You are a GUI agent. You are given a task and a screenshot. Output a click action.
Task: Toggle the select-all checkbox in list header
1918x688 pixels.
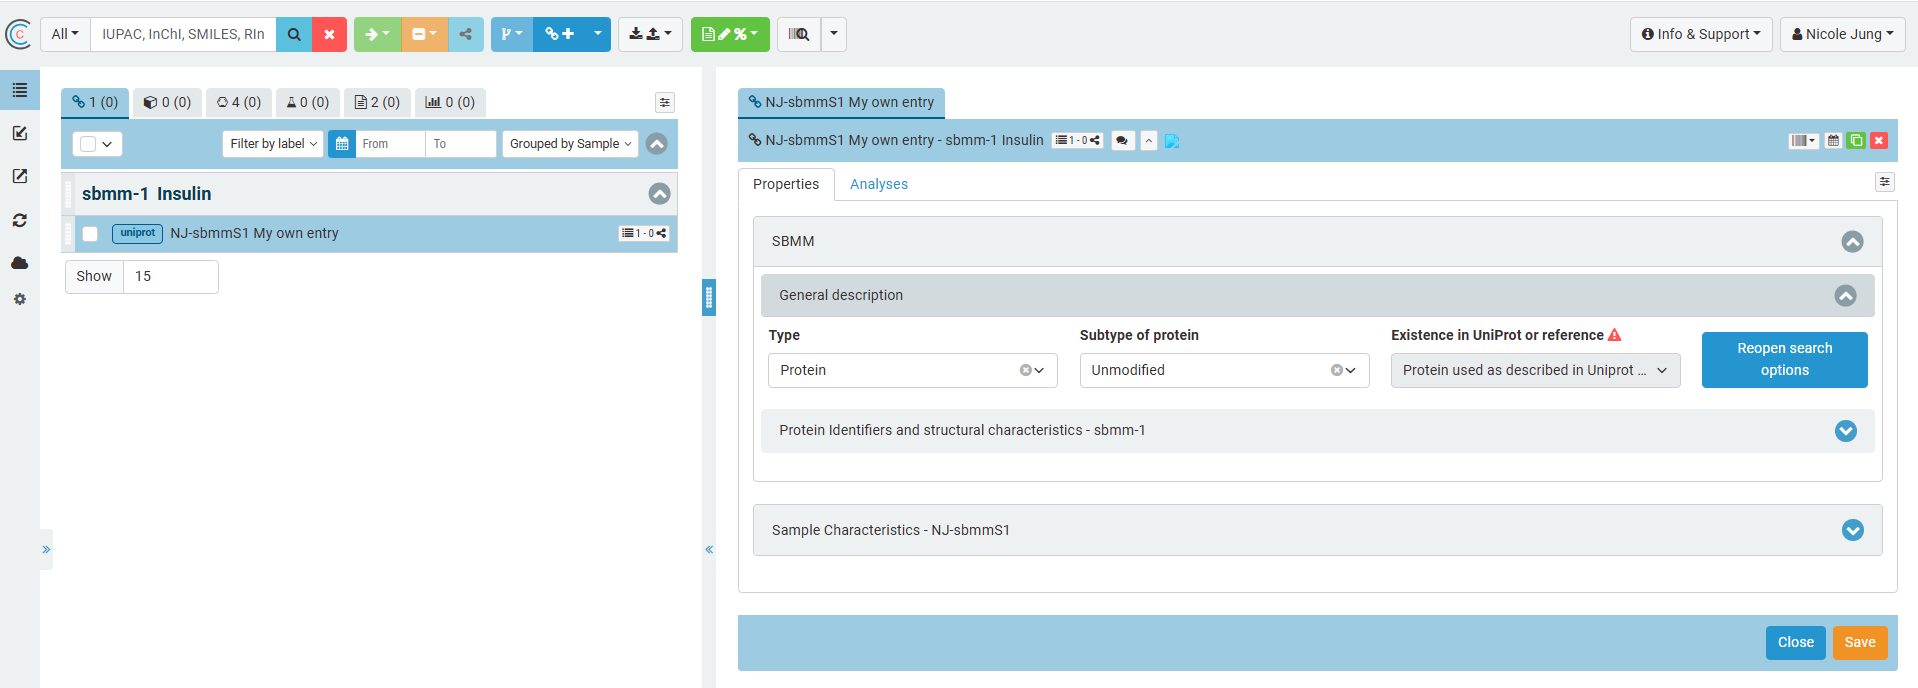click(x=88, y=144)
